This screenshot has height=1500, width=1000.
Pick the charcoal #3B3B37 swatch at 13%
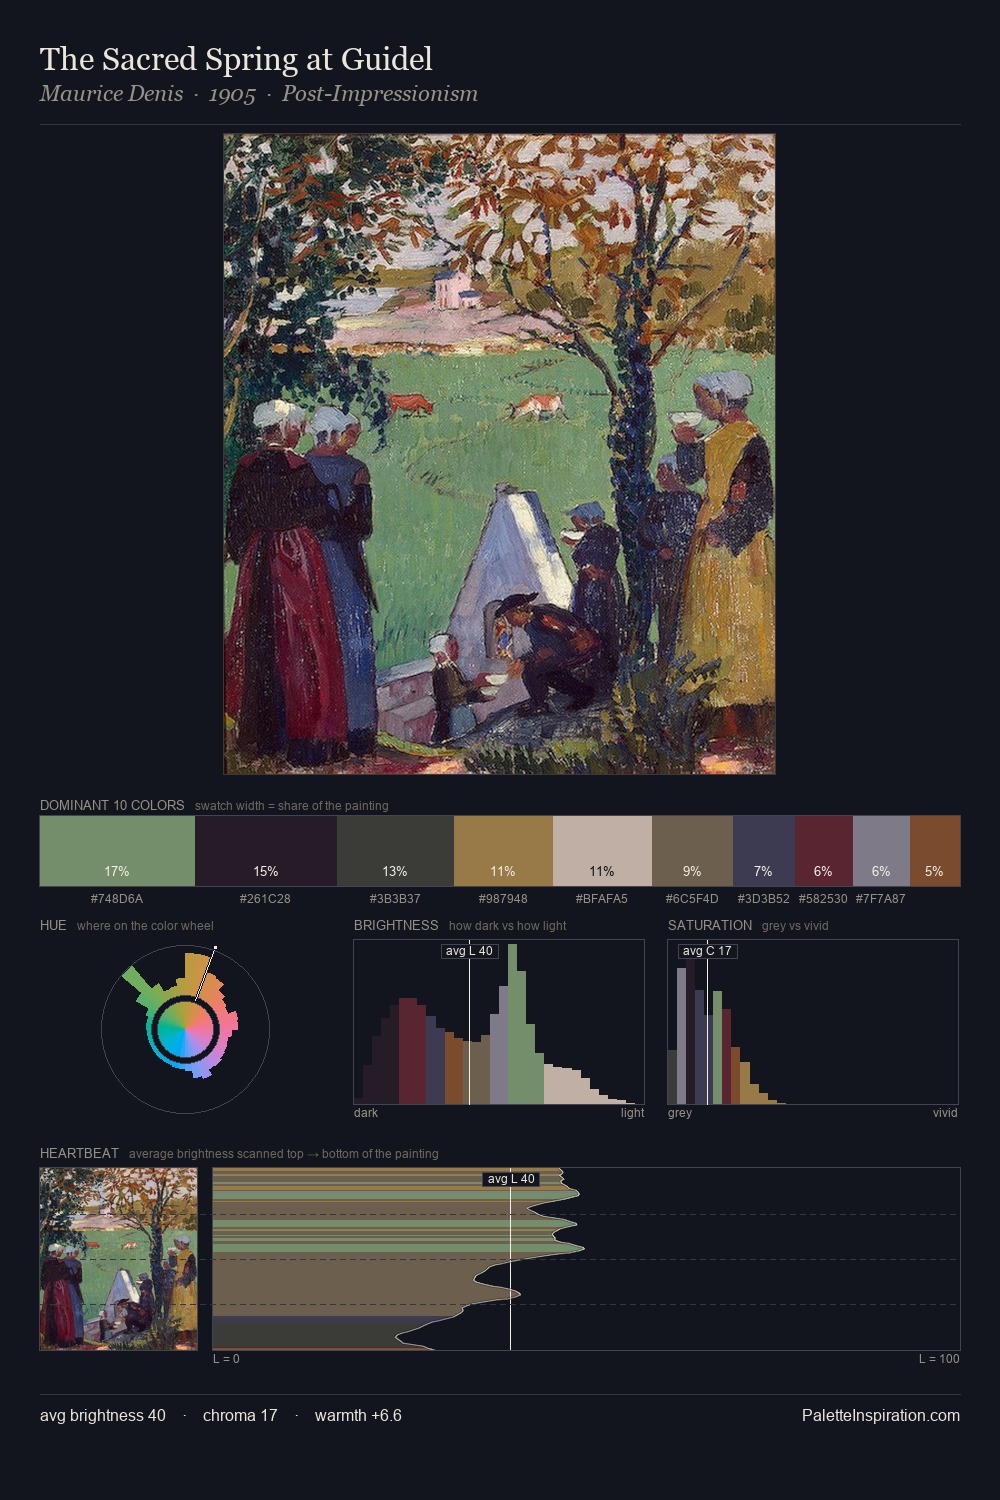point(395,851)
